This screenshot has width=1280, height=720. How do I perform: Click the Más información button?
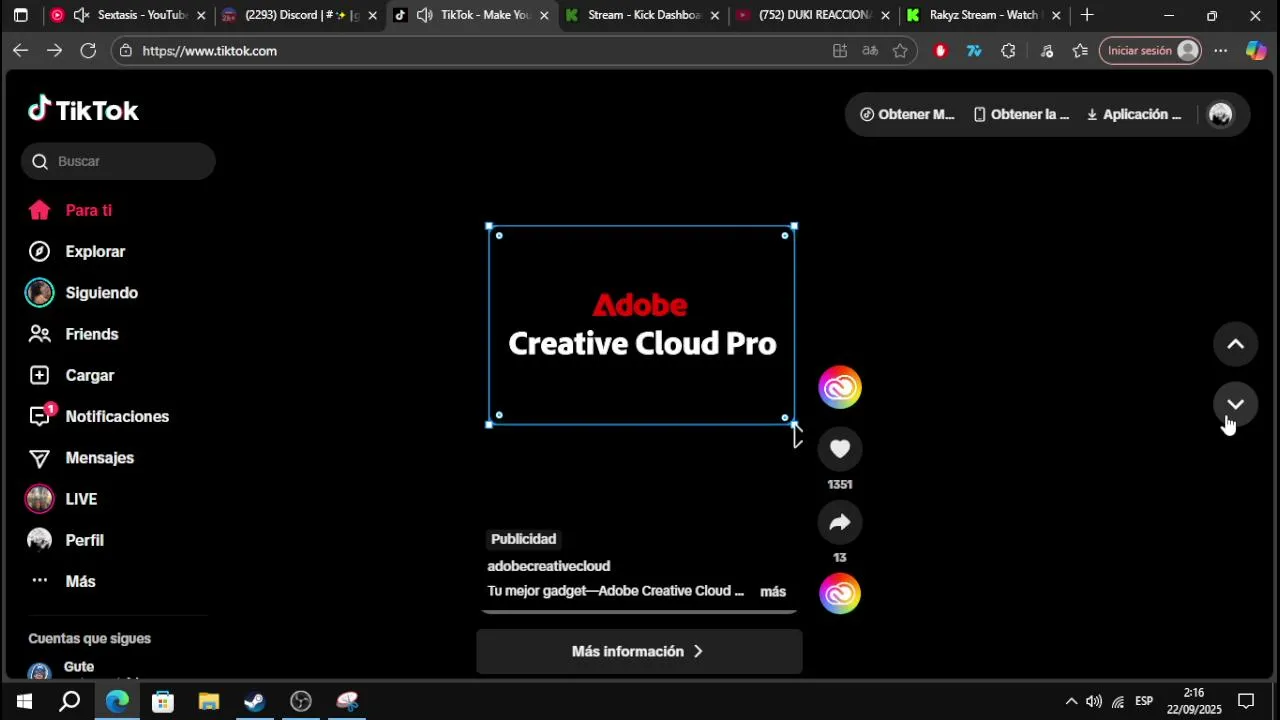639,651
